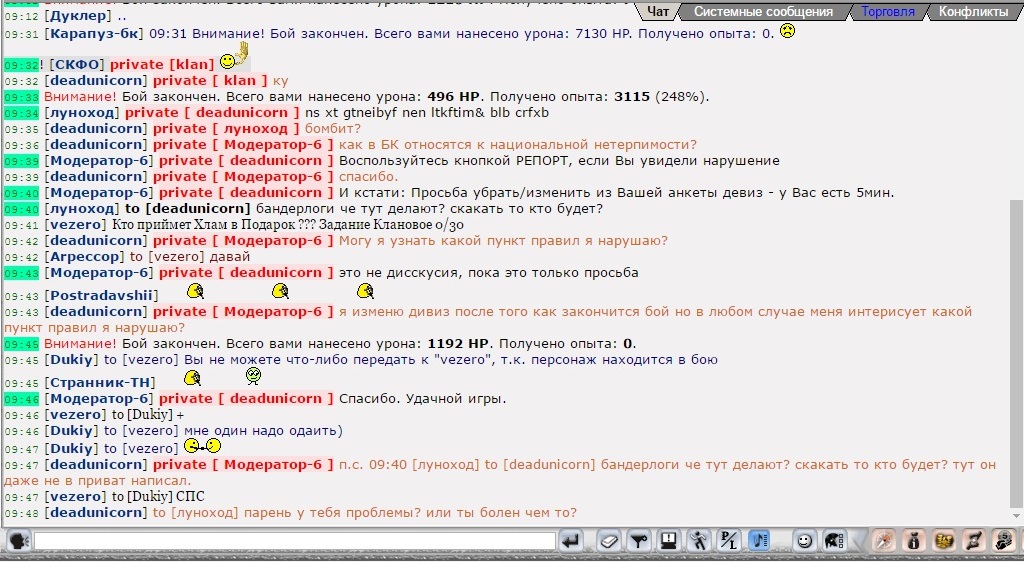The height and width of the screenshot is (562, 1024).
Task: Toggle the music note sound icon
Action: [759, 541]
